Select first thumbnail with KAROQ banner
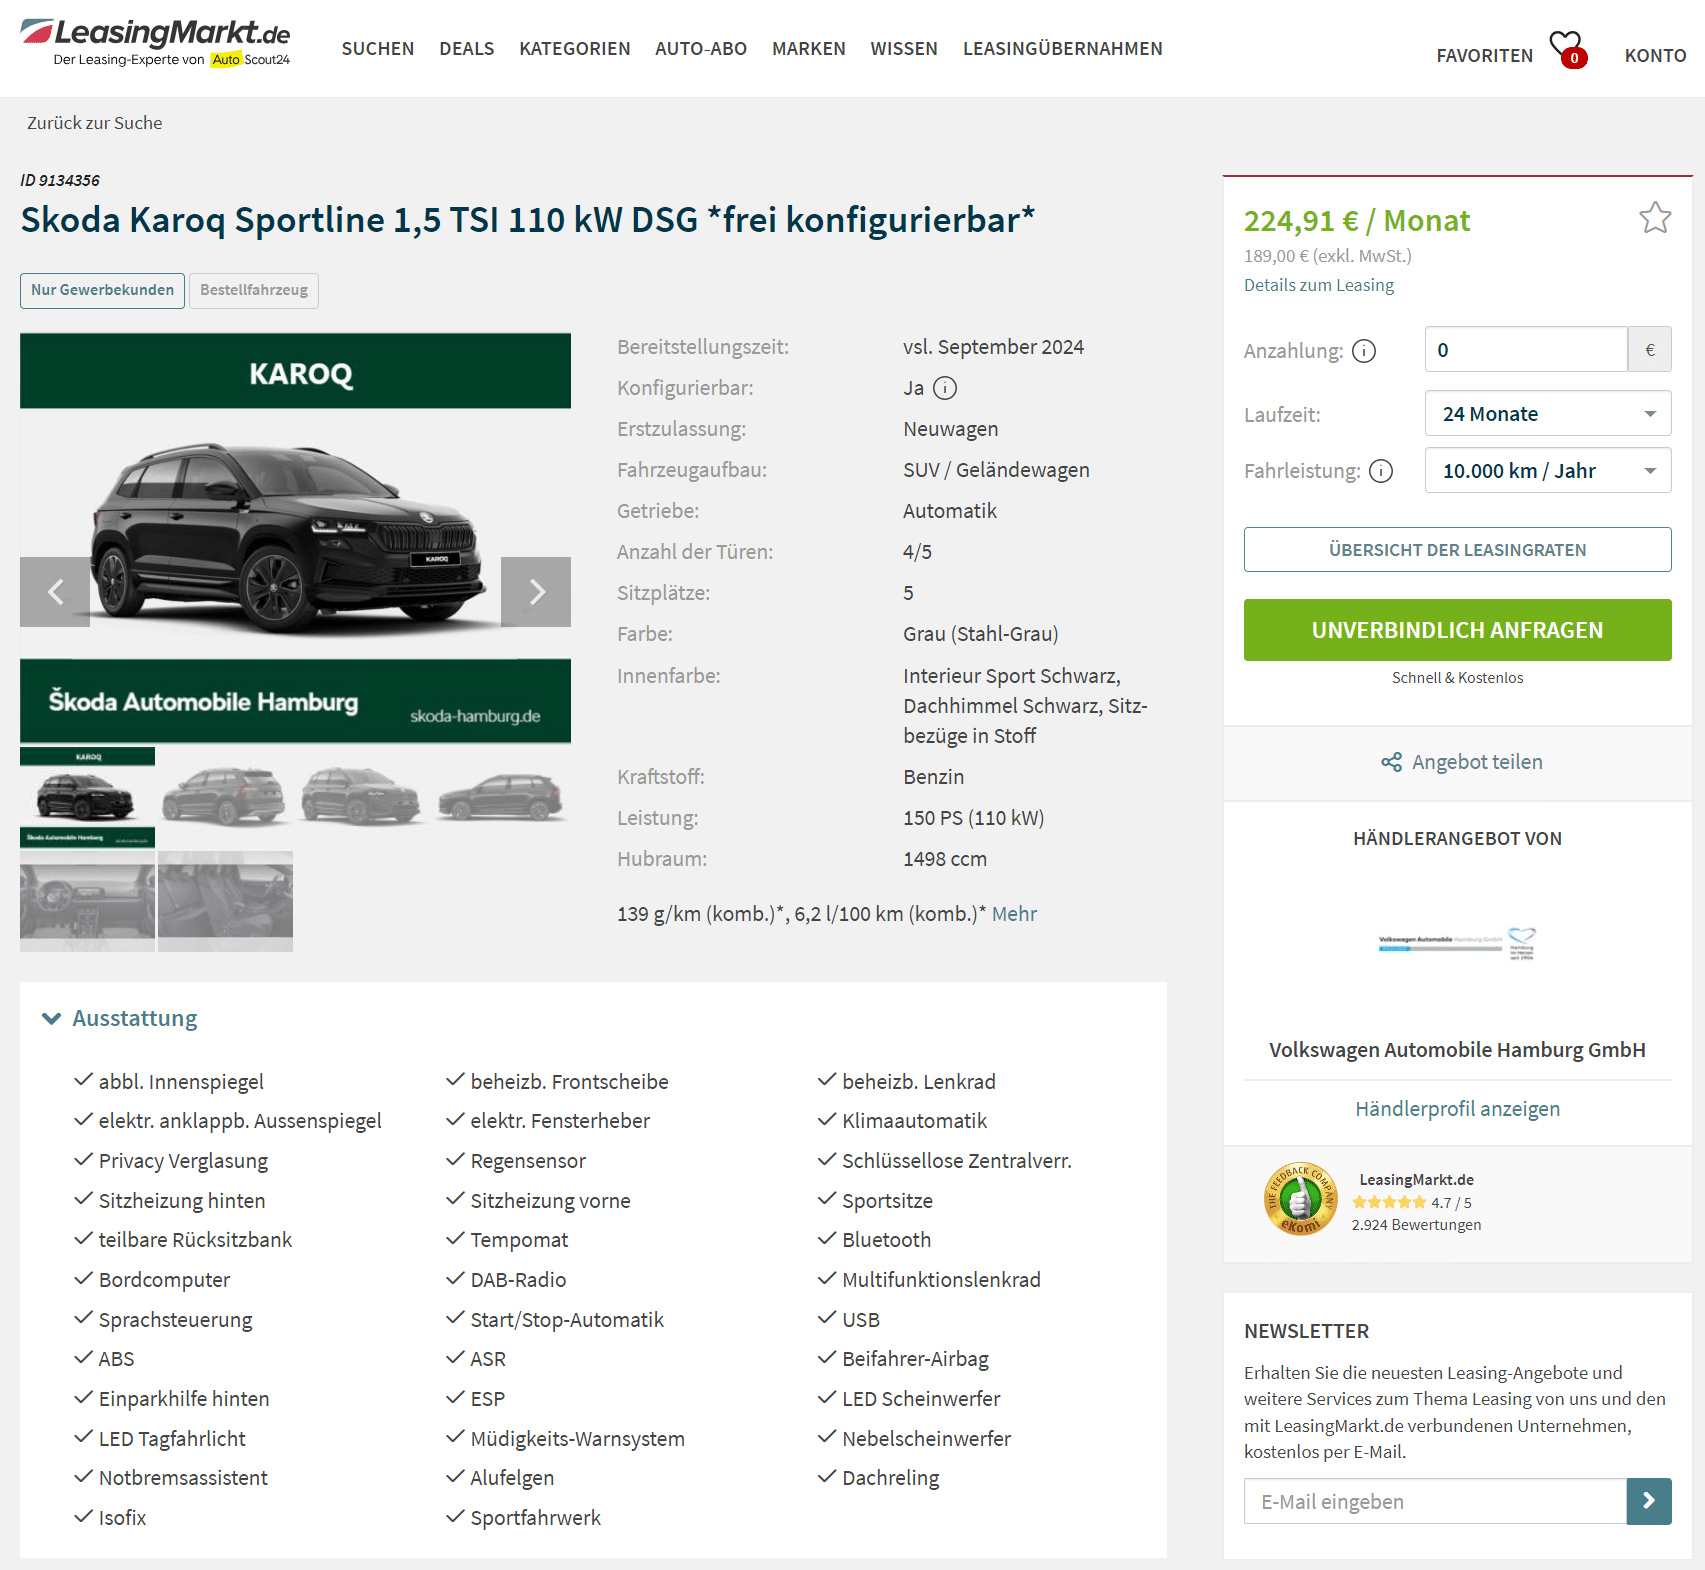This screenshot has height=1570, width=1705. click(87, 798)
